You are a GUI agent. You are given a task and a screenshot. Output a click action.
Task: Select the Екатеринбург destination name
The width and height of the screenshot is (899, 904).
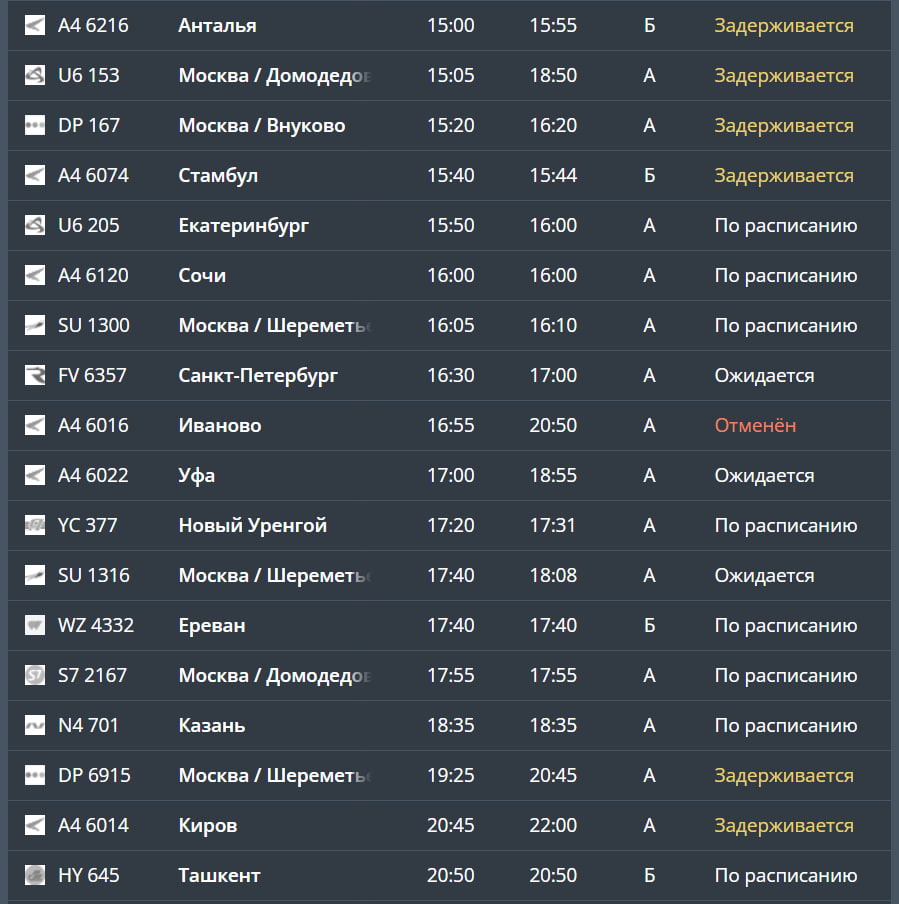pos(243,225)
